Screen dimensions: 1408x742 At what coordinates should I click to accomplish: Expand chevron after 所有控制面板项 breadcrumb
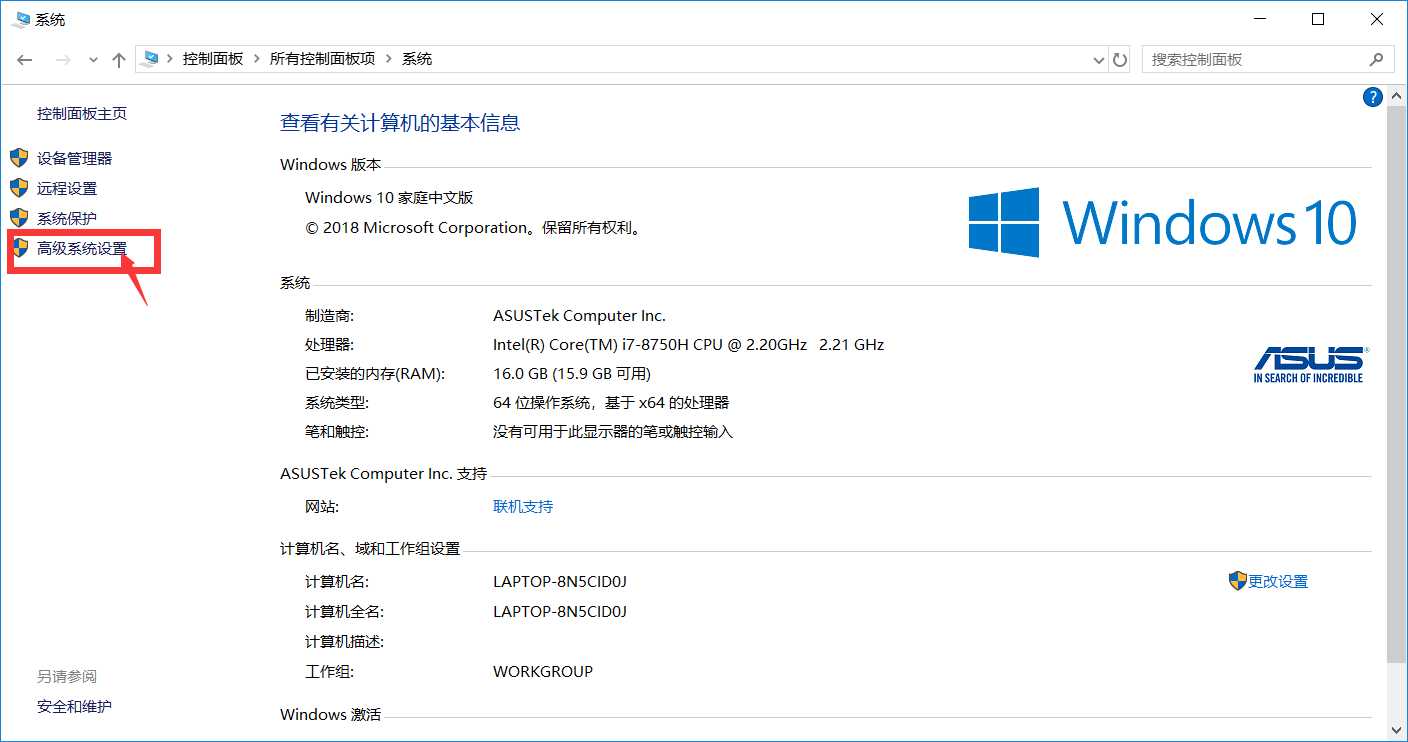[389, 59]
